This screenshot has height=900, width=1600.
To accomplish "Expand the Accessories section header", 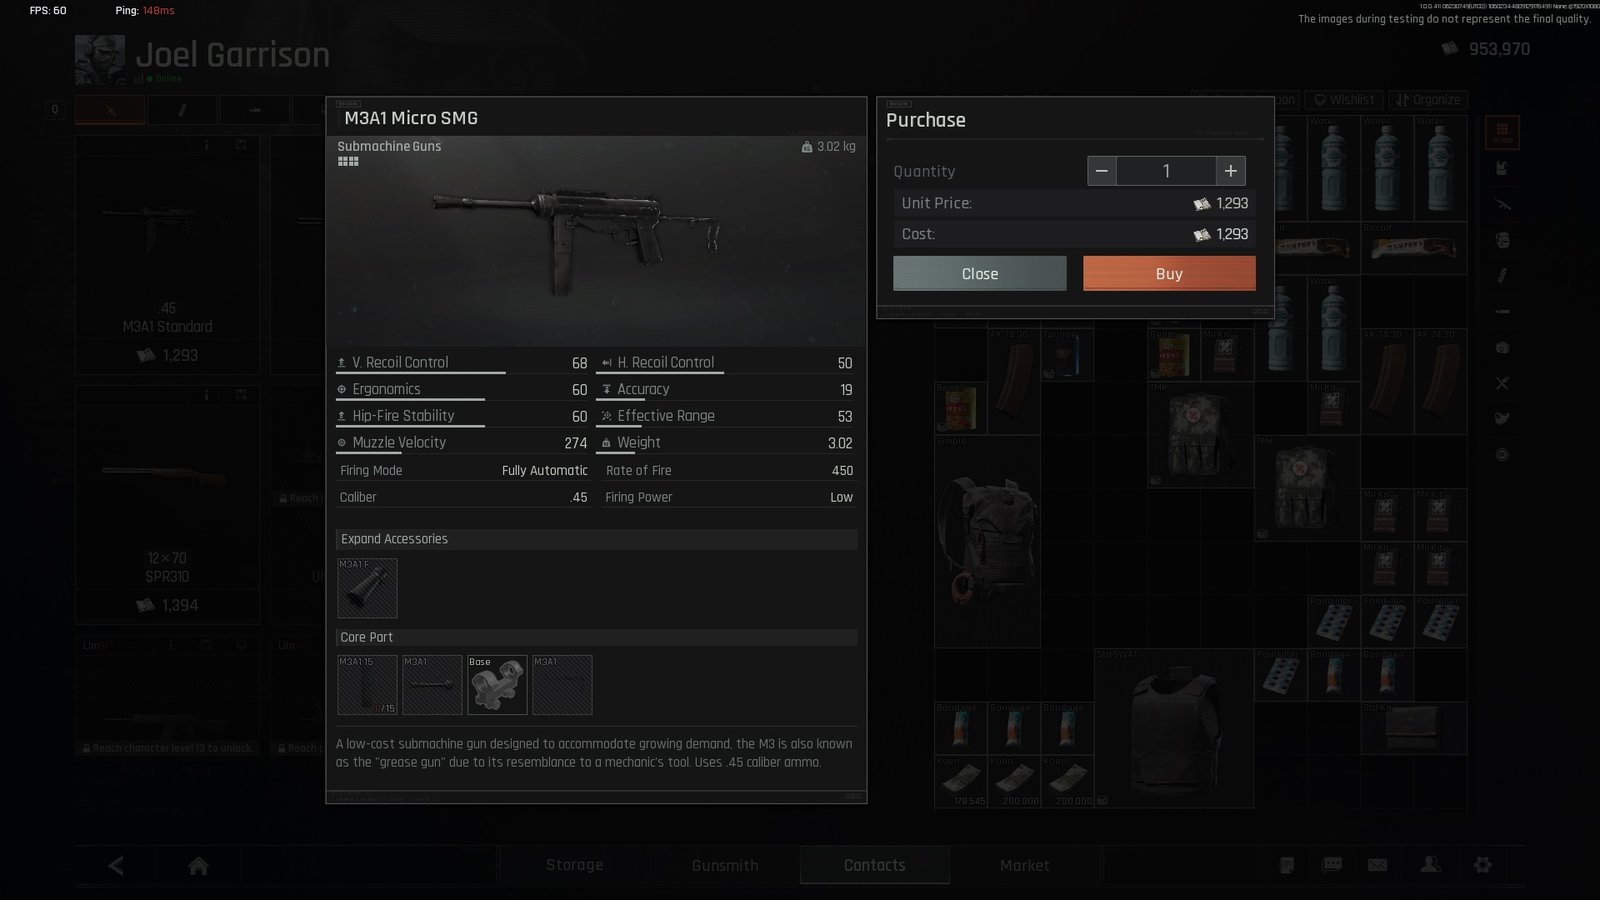I will [x=596, y=539].
